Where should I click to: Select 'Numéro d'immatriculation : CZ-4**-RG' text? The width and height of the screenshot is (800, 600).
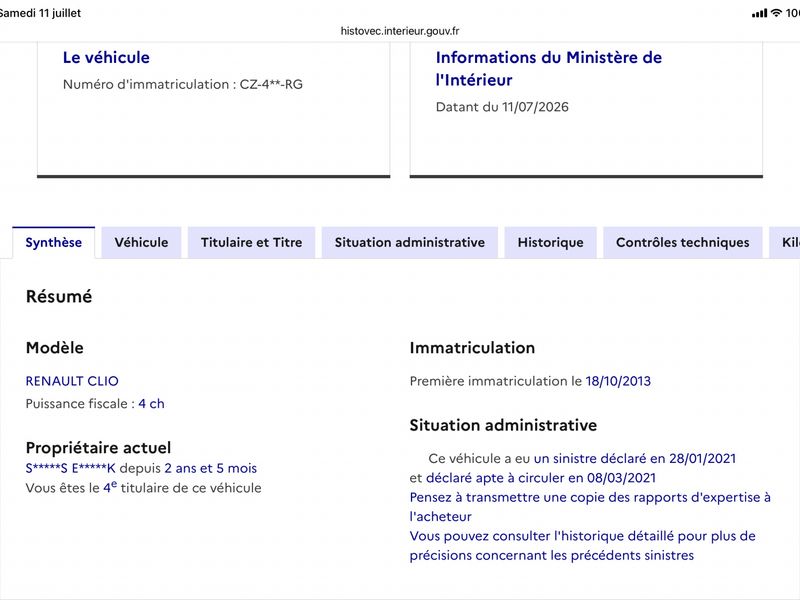(x=183, y=84)
